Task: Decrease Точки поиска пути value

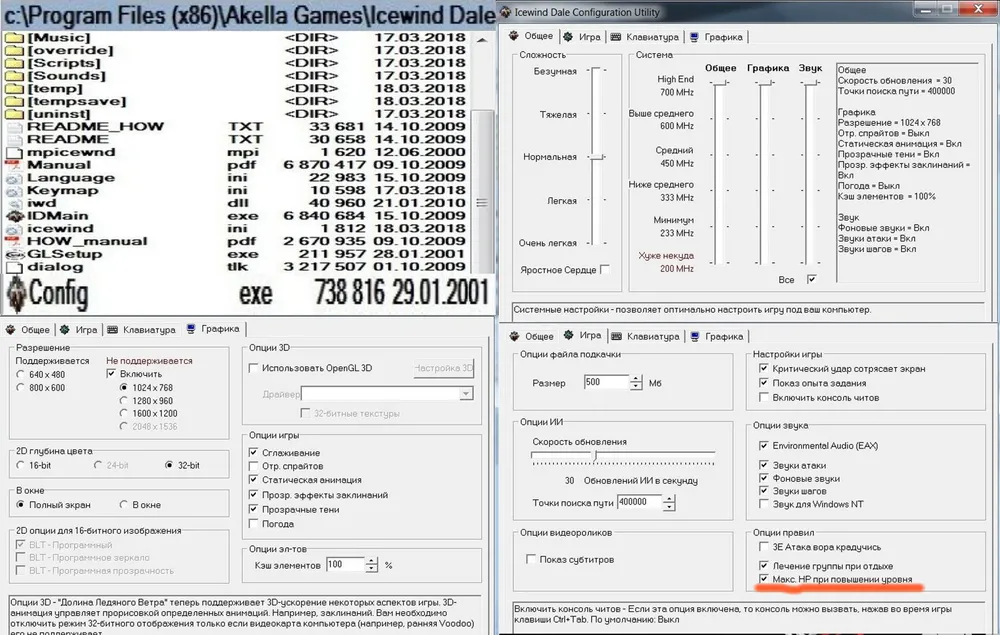Action: 669,506
